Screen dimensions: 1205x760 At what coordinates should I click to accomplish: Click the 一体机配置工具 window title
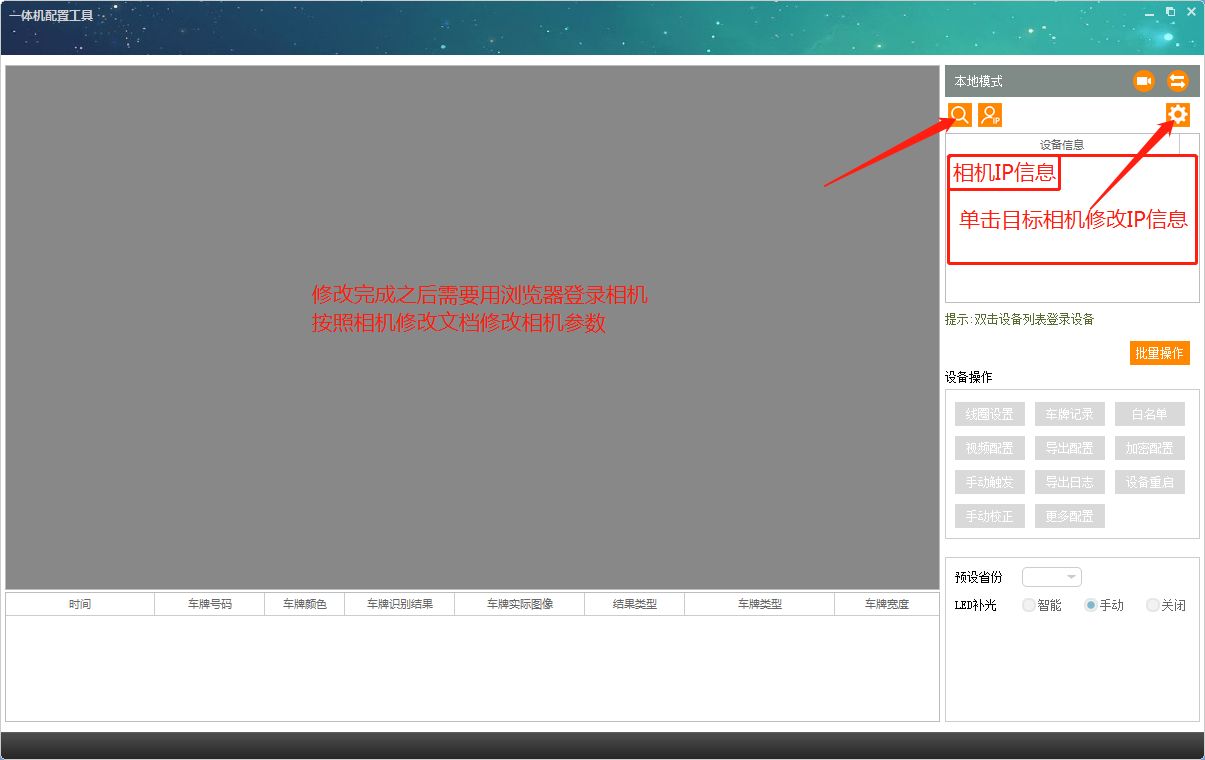coord(51,15)
